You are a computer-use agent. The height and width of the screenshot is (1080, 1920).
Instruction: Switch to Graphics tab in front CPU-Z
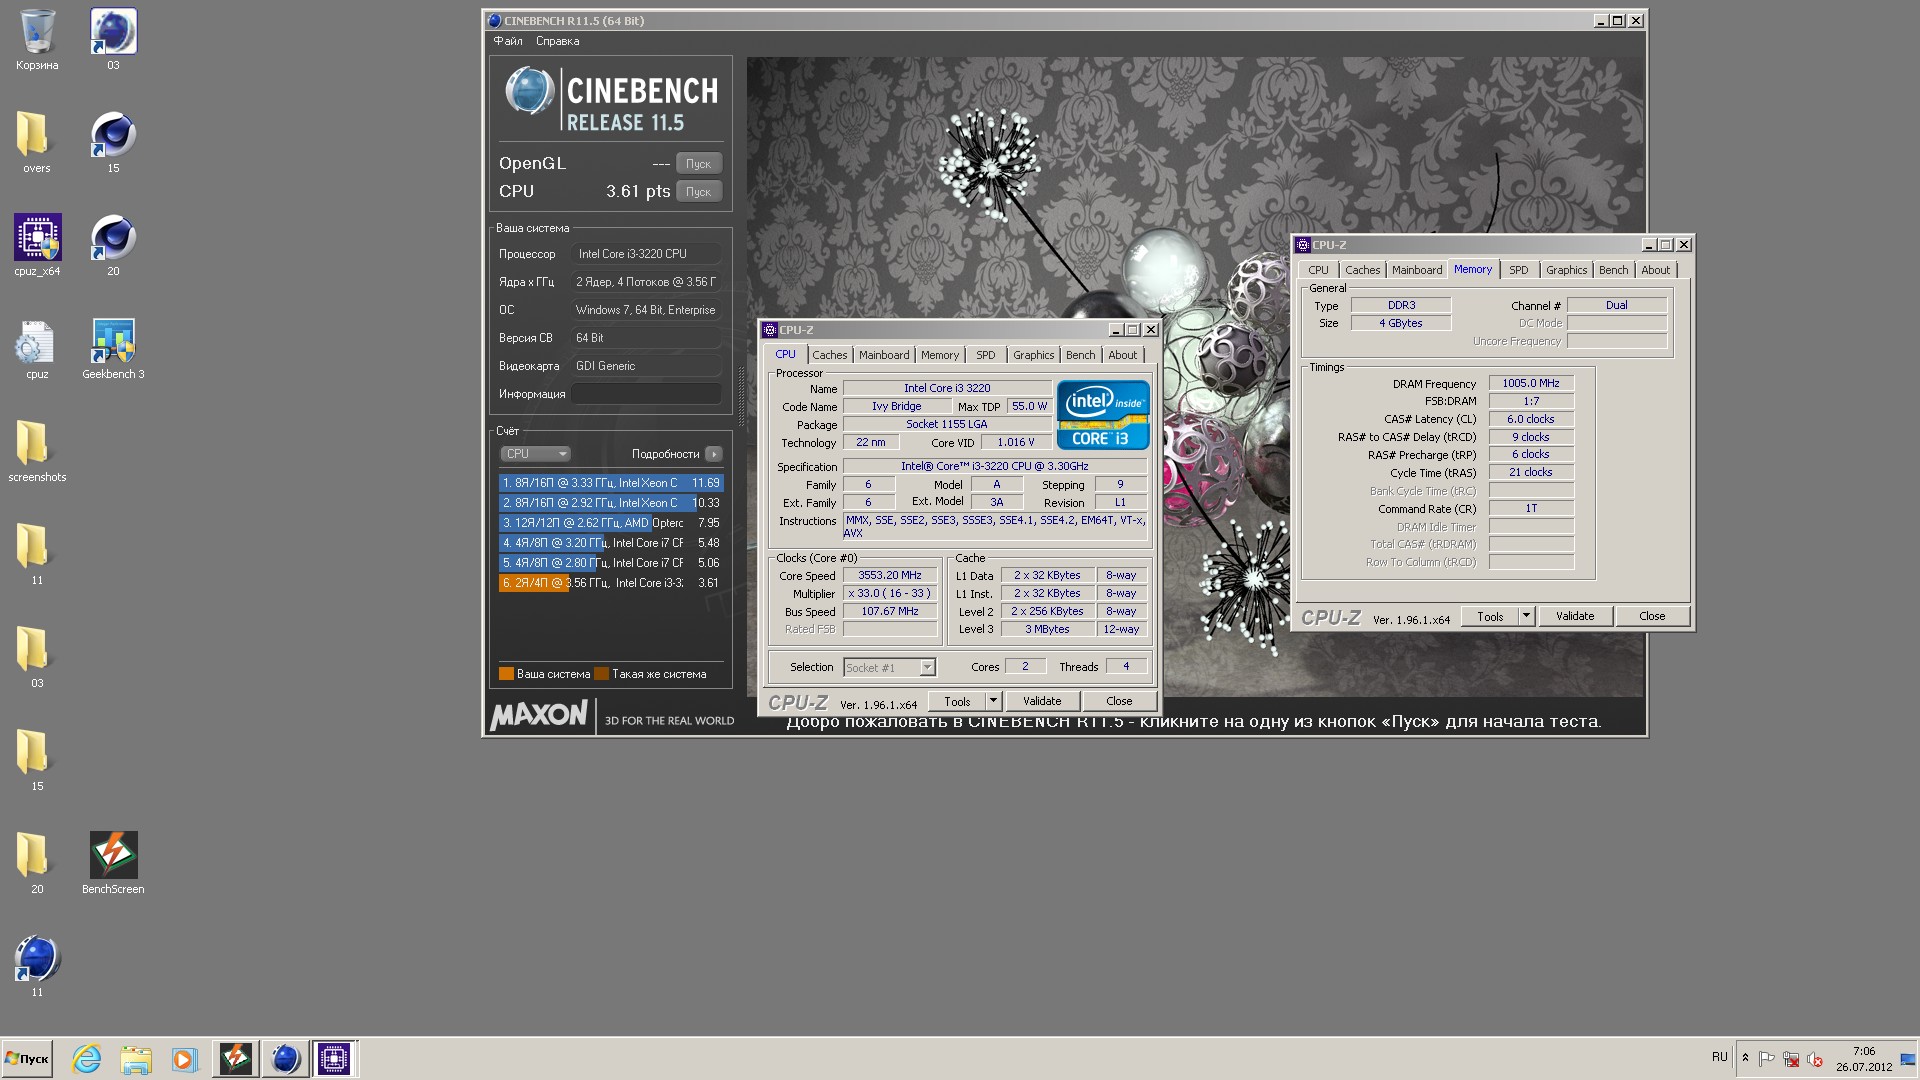tap(1033, 355)
